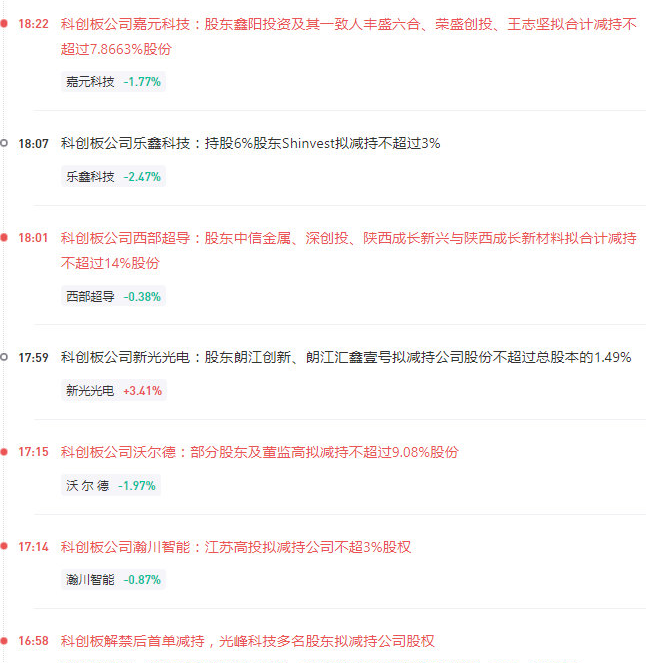Select the hollow timeline dot at 17:59
The width and height of the screenshot is (646, 663).
pyautogui.click(x=4, y=357)
